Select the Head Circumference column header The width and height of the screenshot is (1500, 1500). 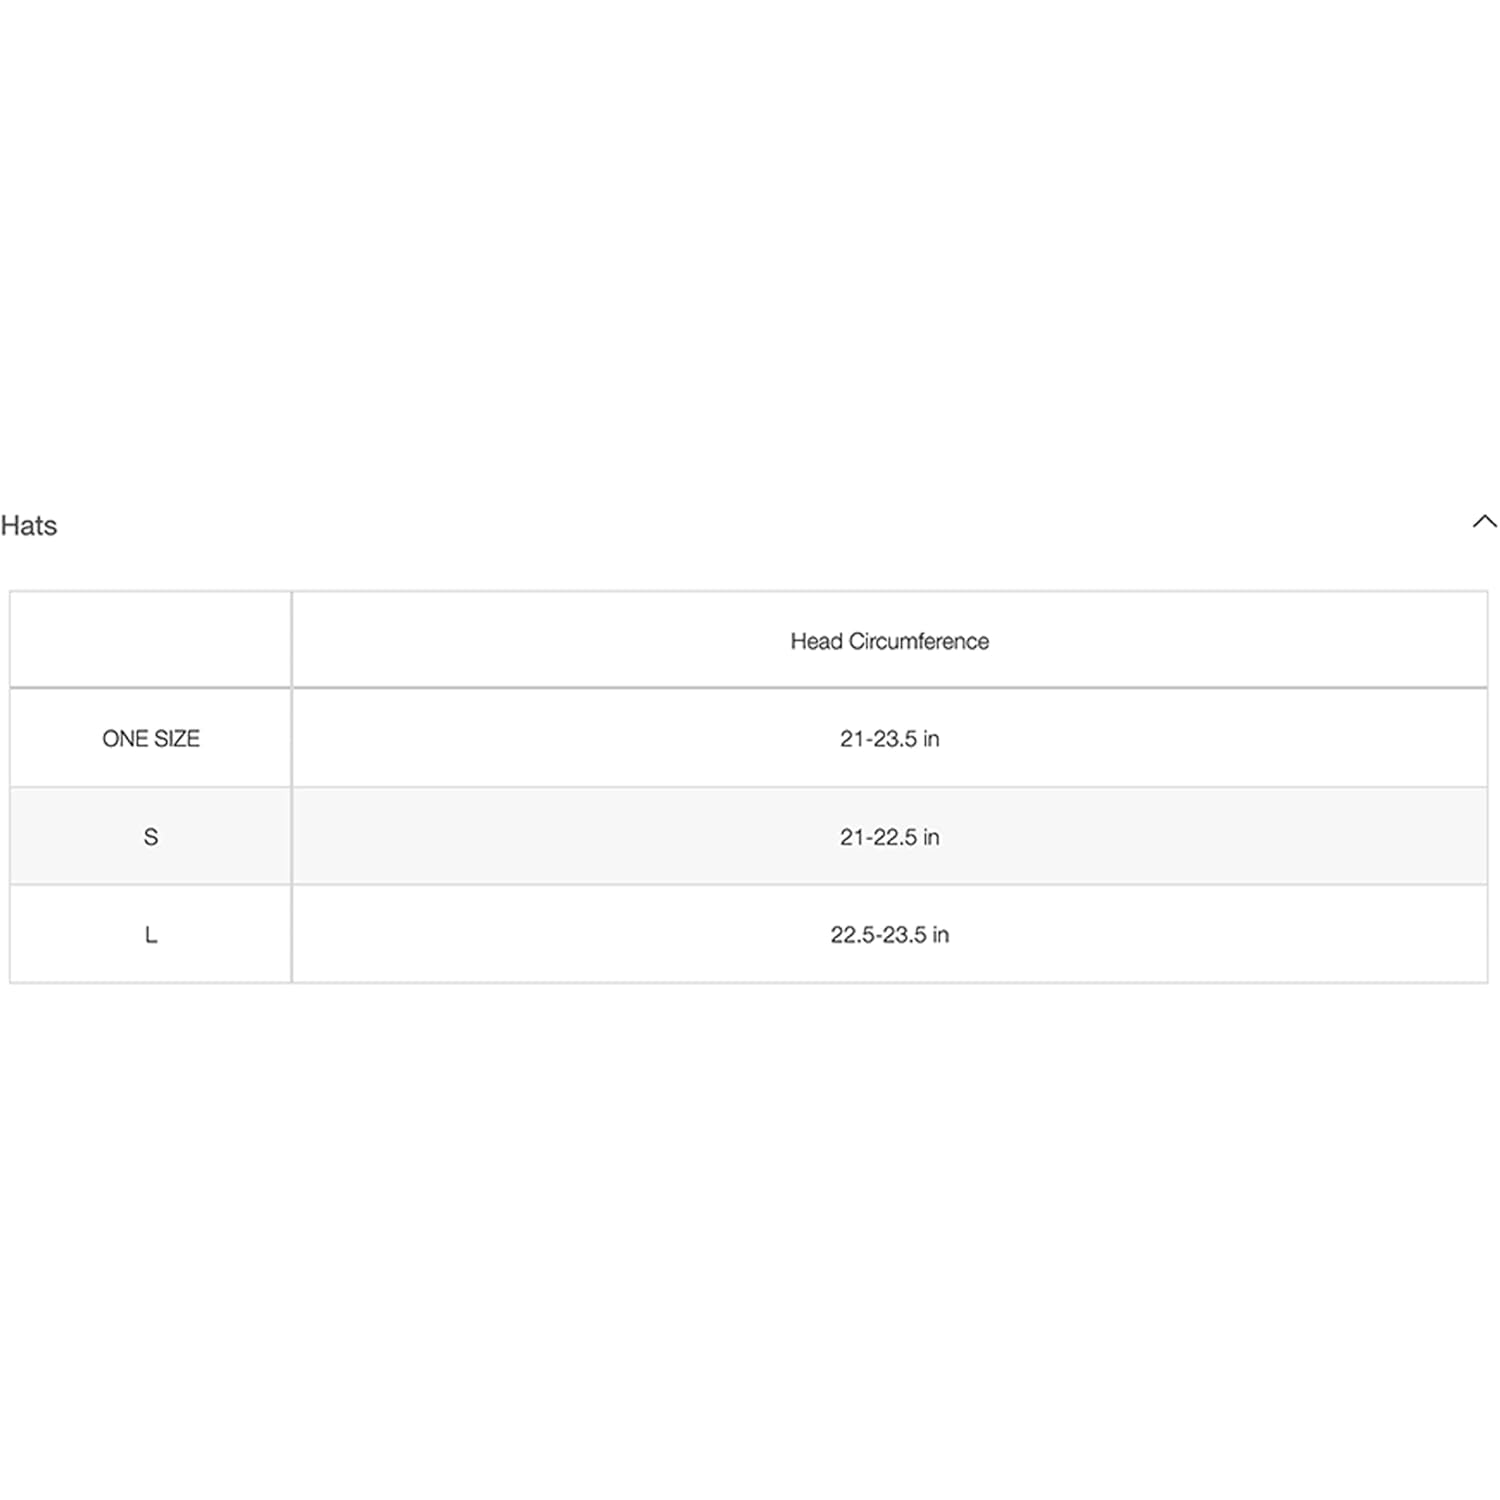(889, 641)
